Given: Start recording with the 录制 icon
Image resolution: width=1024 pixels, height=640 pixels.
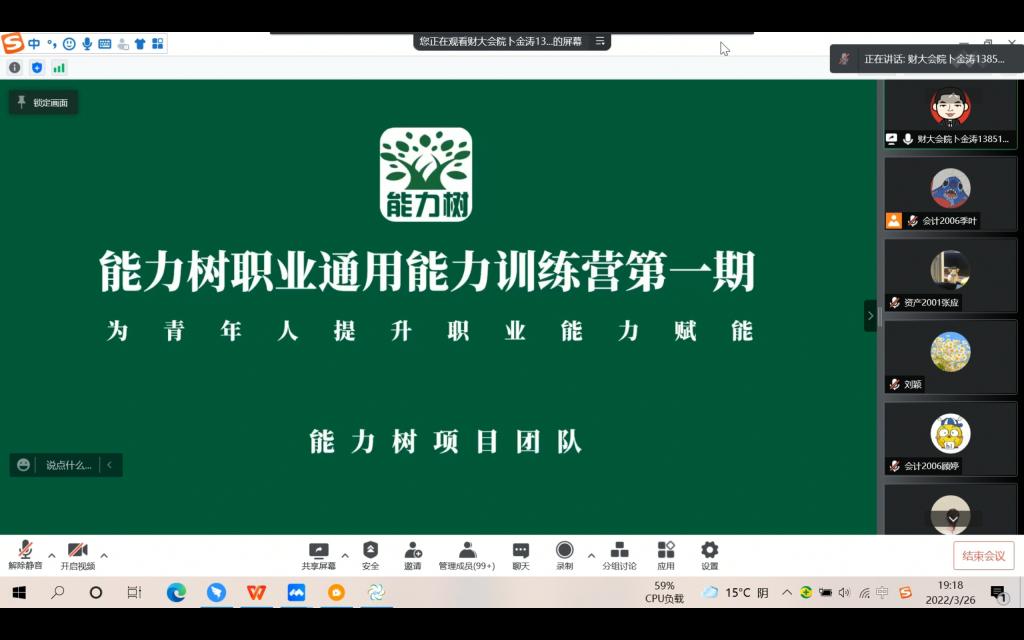Looking at the screenshot, I should [x=564, y=554].
